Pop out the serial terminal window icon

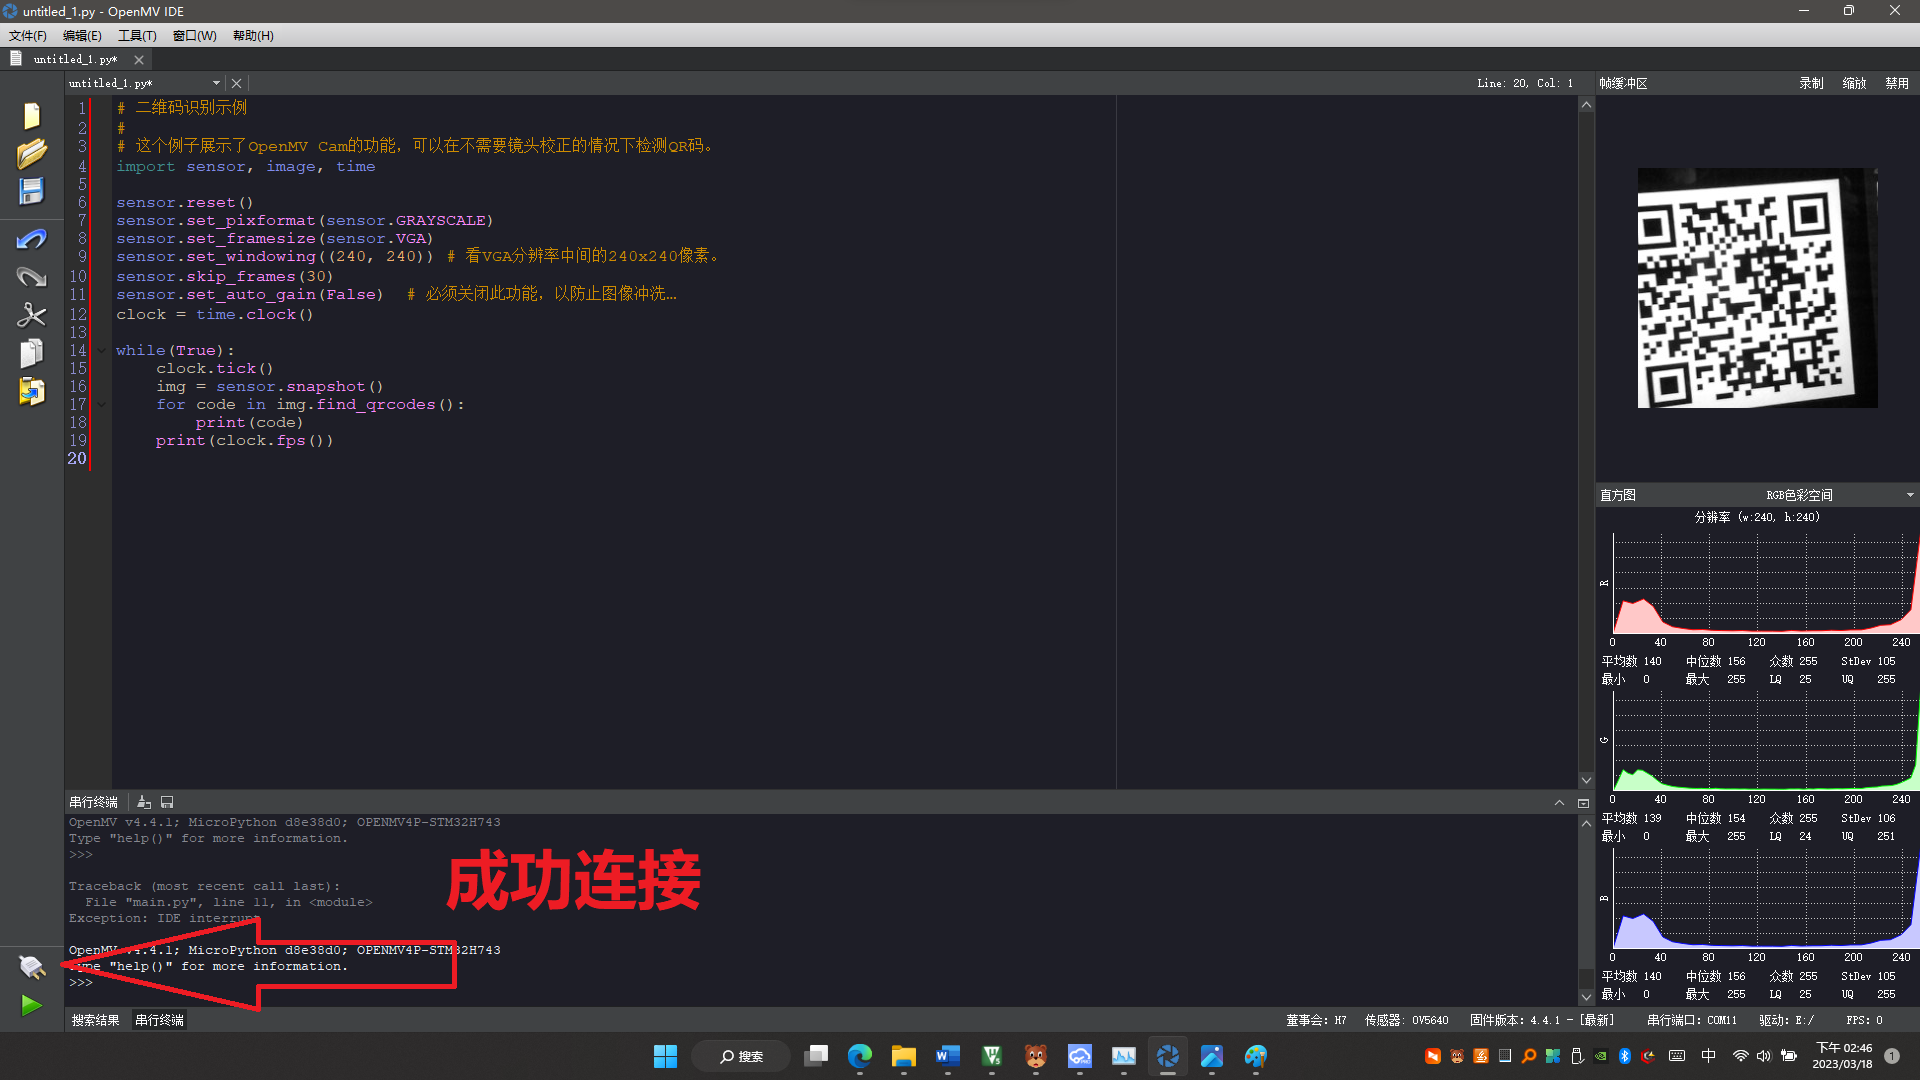1583,802
